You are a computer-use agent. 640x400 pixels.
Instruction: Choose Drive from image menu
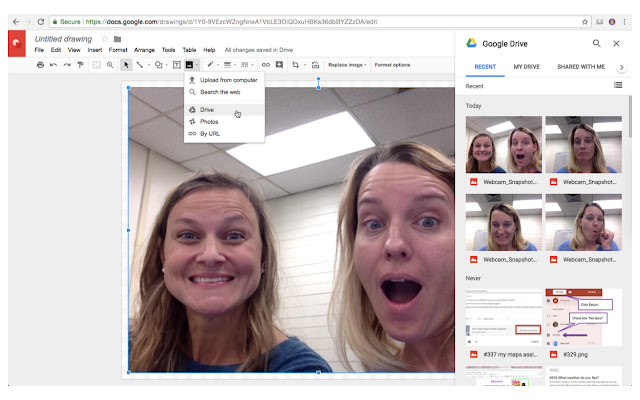pyautogui.click(x=224, y=109)
